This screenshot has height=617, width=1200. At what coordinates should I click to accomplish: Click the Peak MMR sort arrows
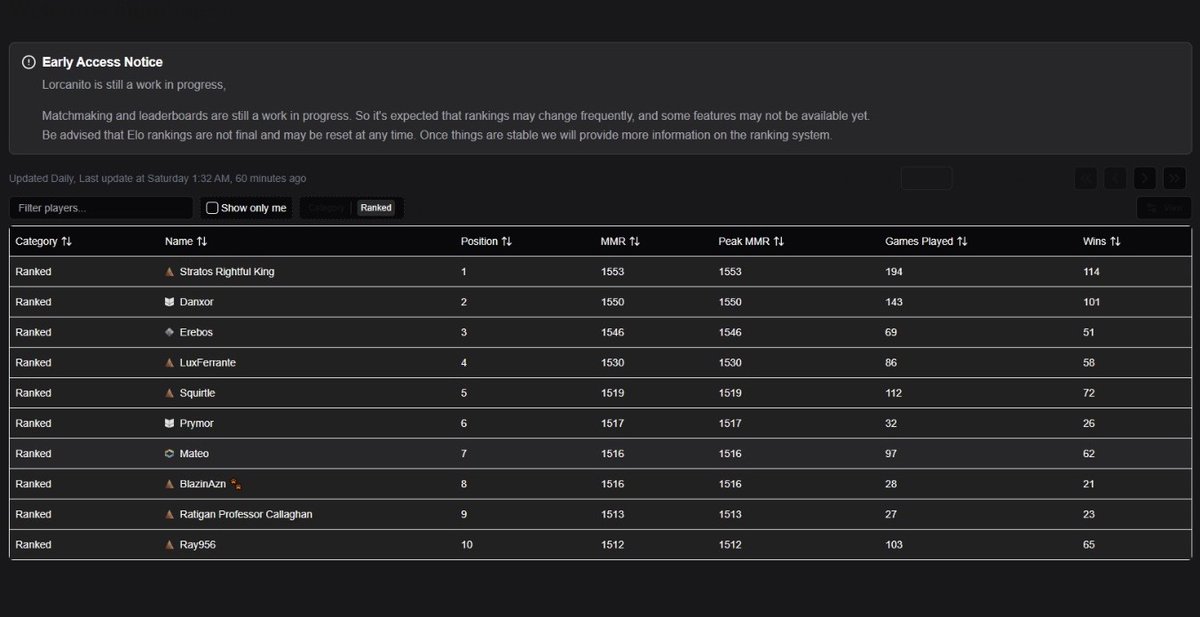779,242
